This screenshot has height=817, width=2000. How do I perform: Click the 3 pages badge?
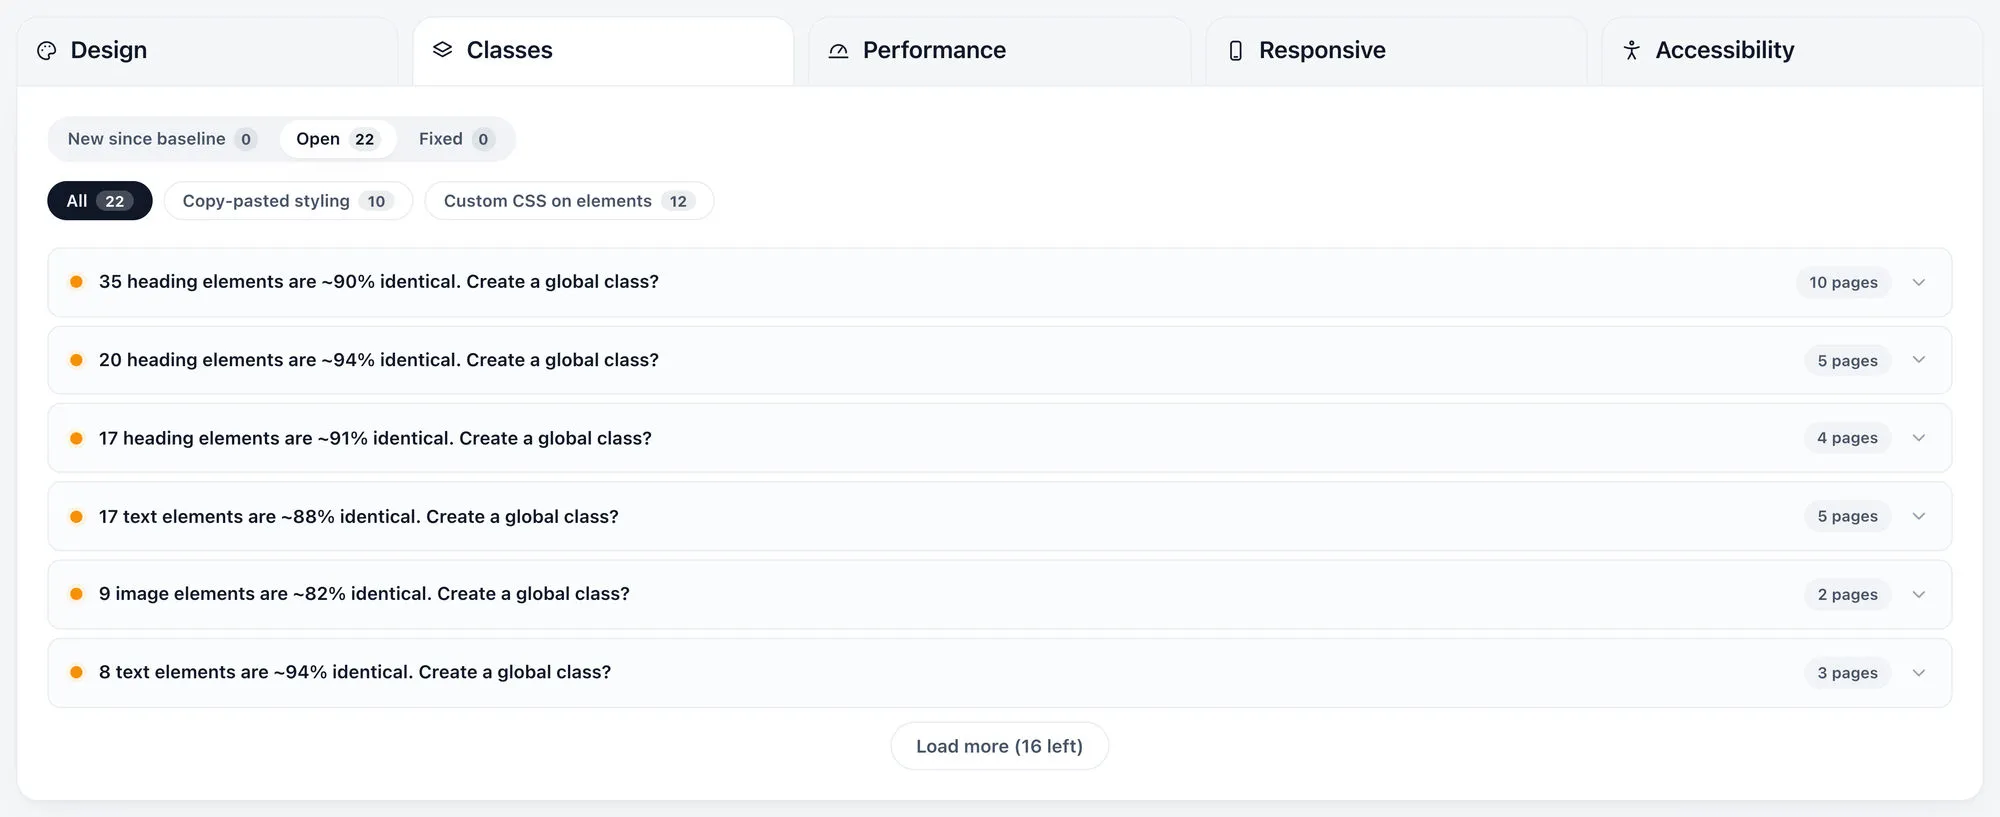pyautogui.click(x=1847, y=673)
